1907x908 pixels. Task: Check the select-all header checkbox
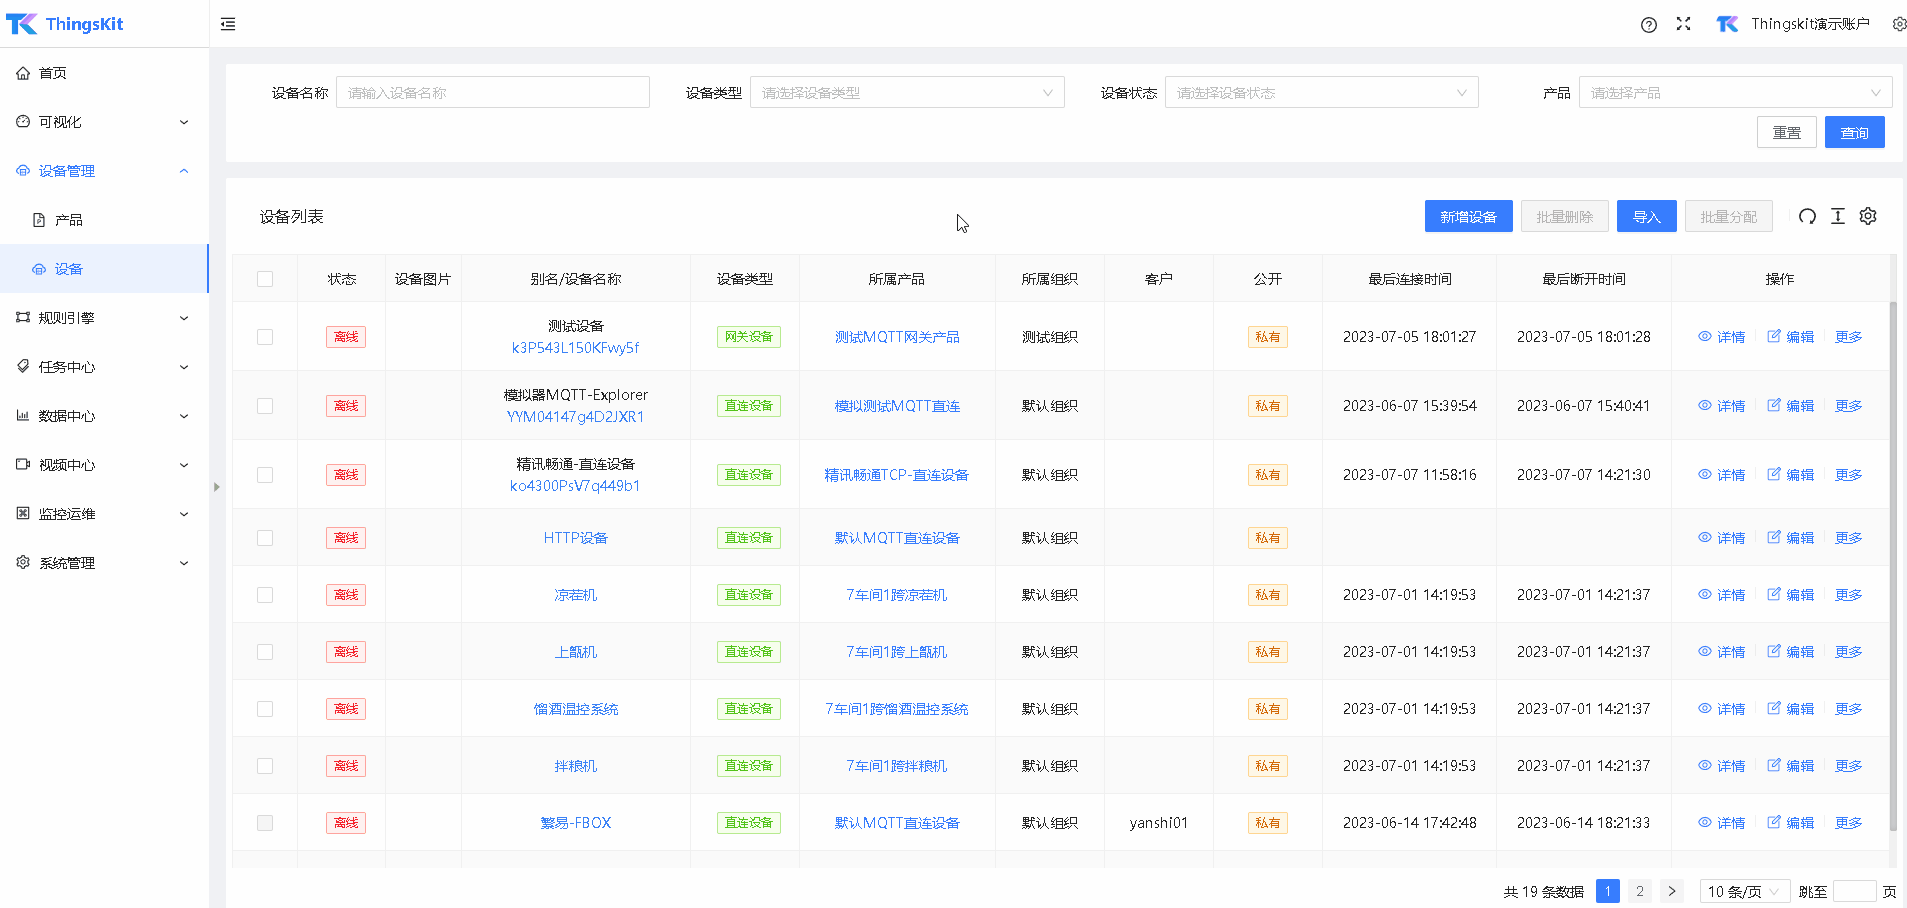click(265, 279)
